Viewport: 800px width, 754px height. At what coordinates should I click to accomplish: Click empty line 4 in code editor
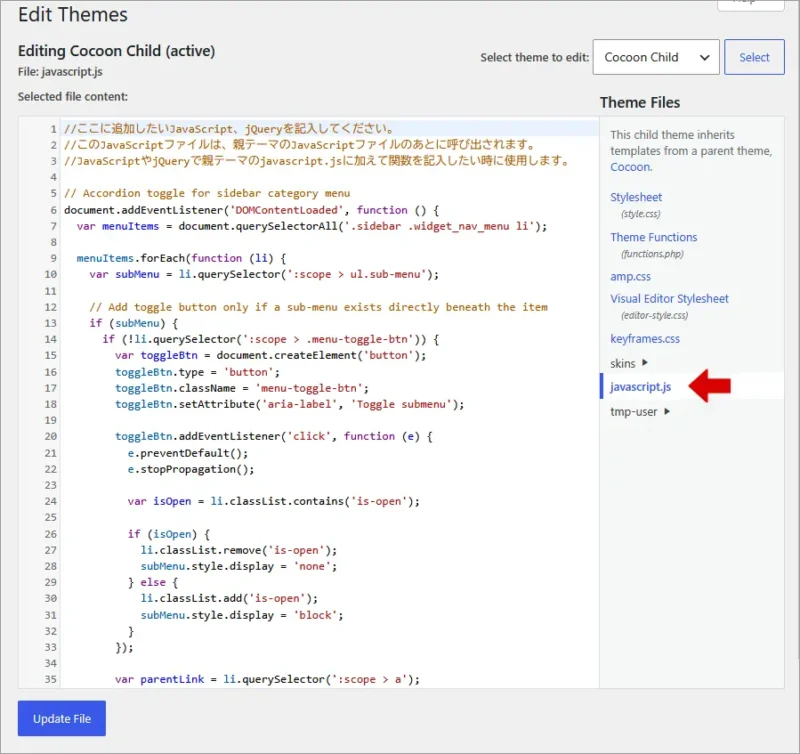coord(329,177)
